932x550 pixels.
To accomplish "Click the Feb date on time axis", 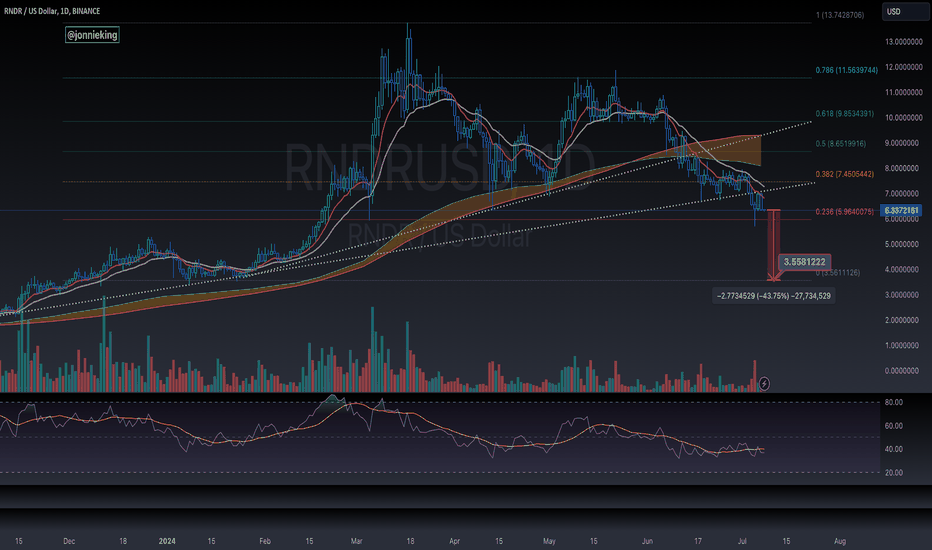I will pyautogui.click(x=265, y=541).
